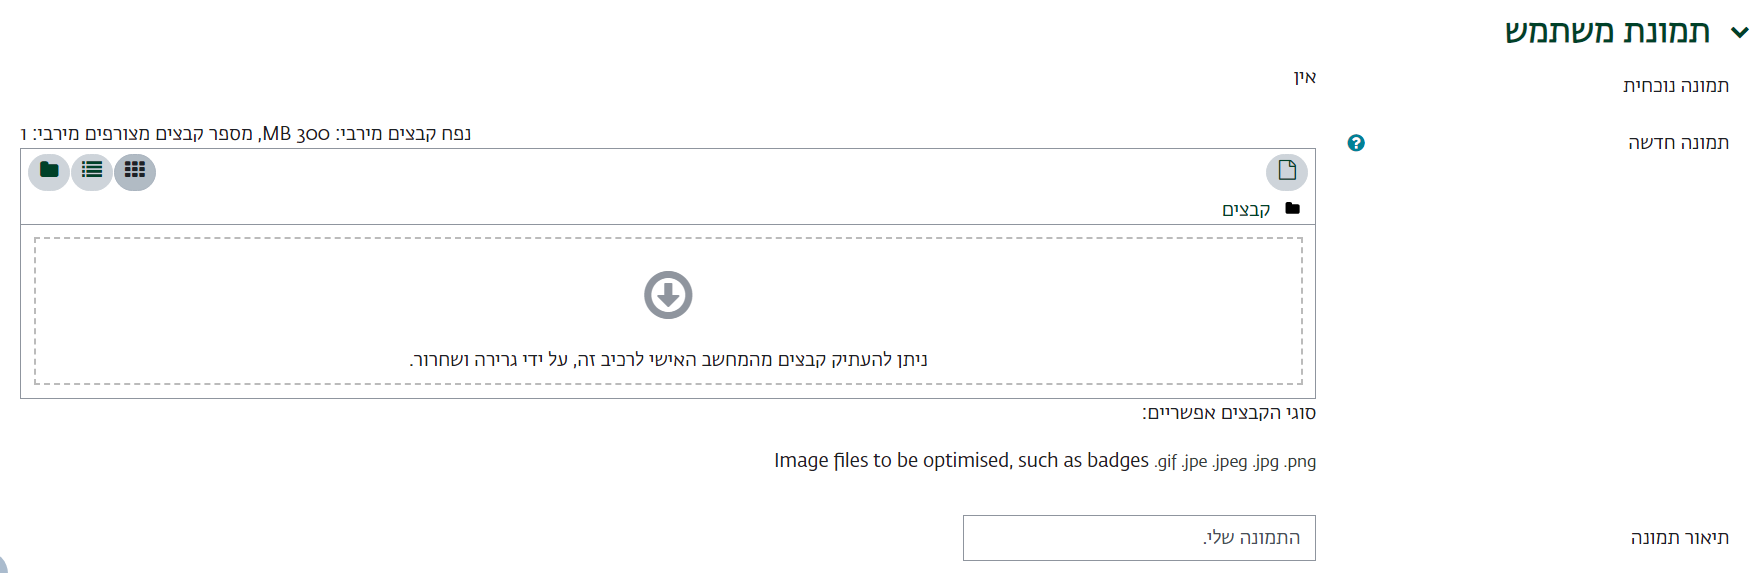Click the circular download arrow in drop zone
This screenshot has width=1764, height=573.
coord(668,295)
